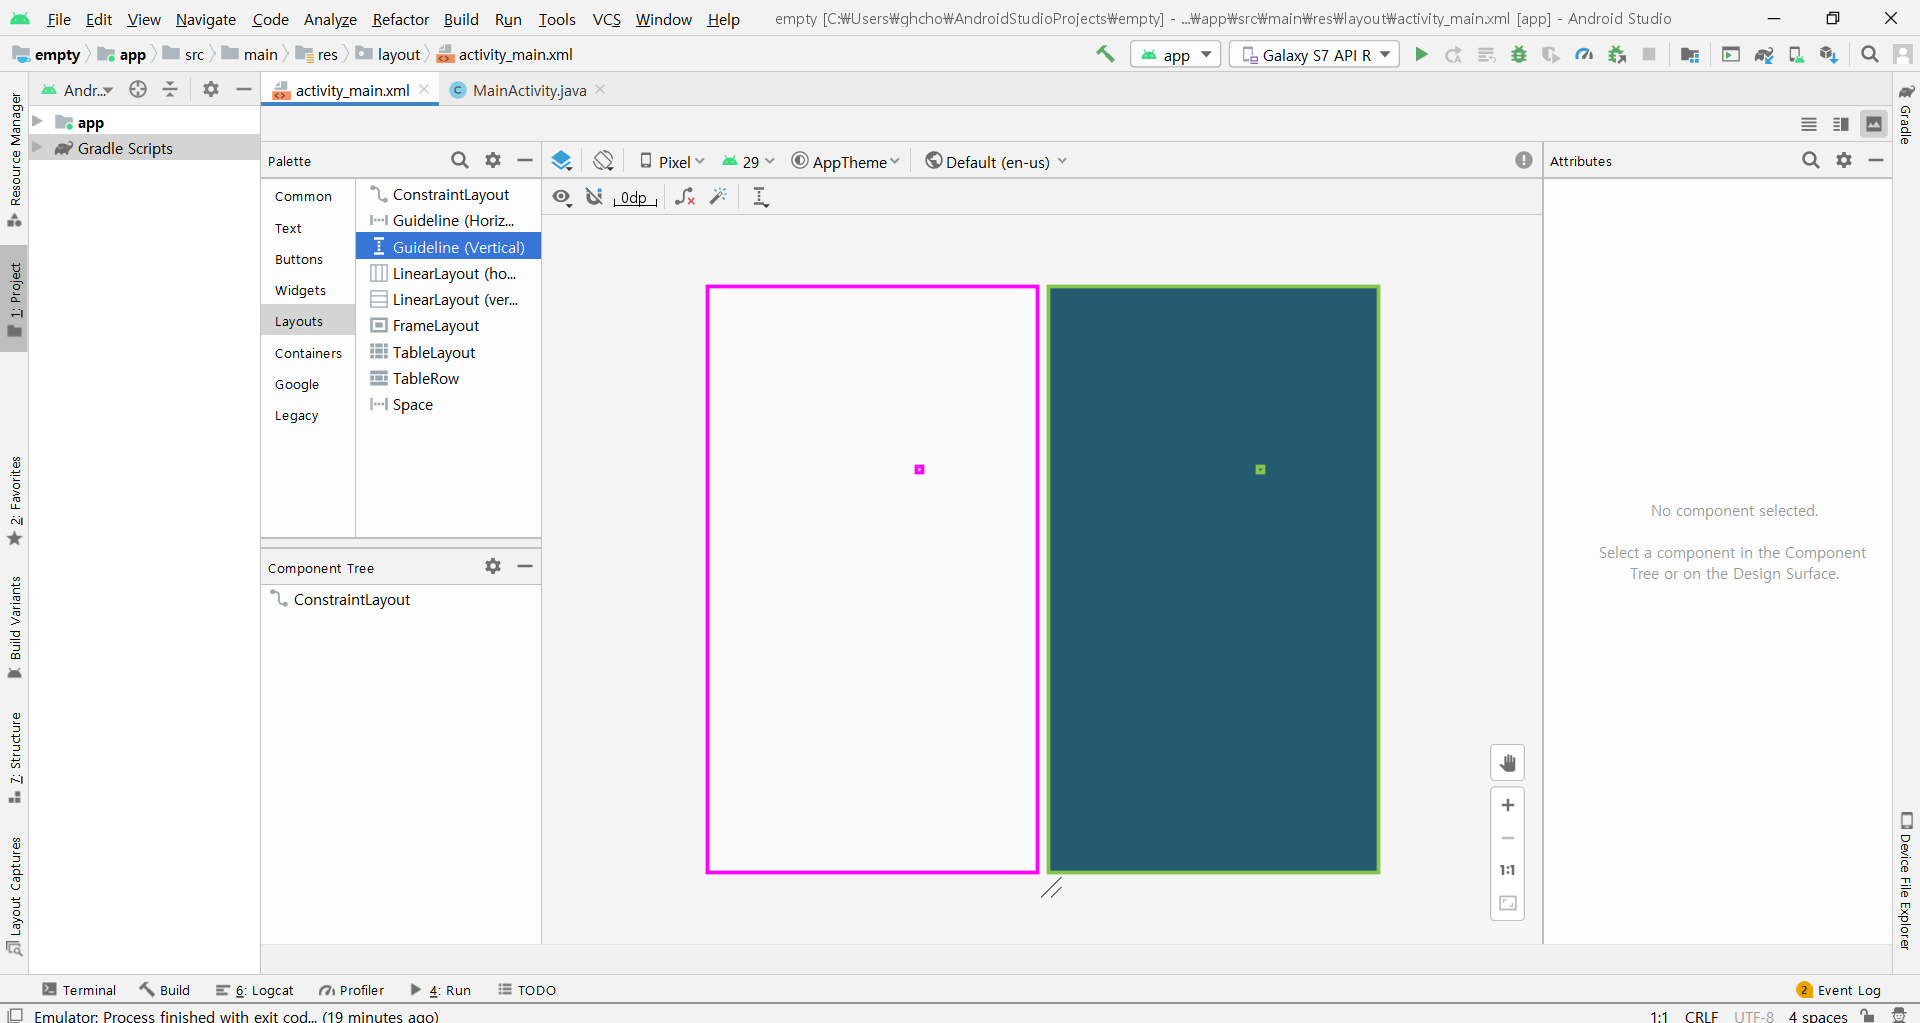Select TableRow palette item
Screen dimensions: 1920x1023
pos(448,378)
